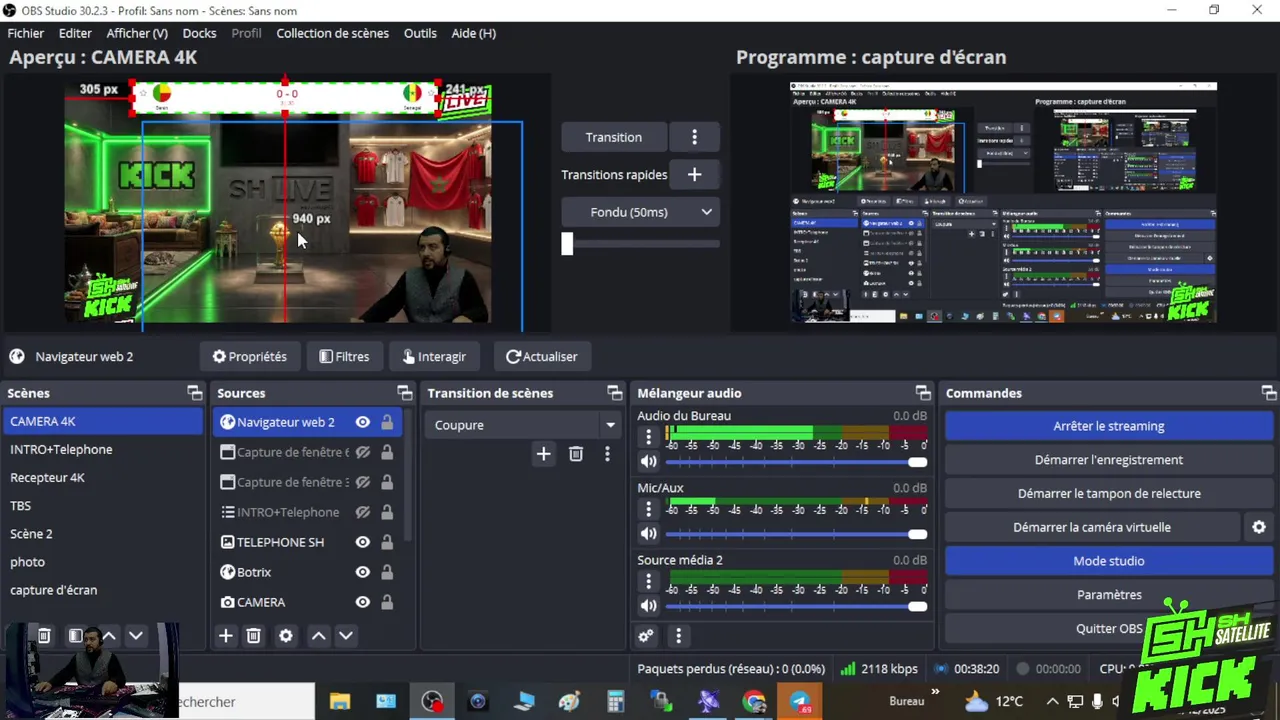Open the Fichier menu
1280x720 pixels.
tap(26, 33)
